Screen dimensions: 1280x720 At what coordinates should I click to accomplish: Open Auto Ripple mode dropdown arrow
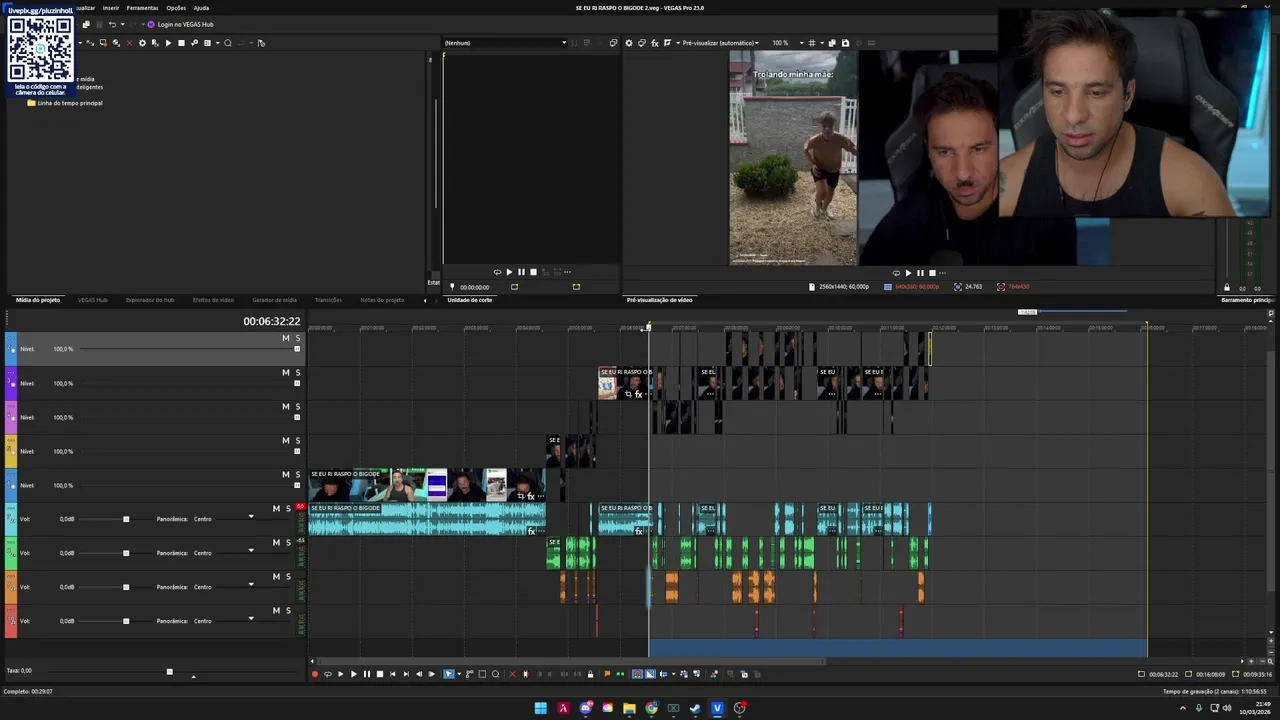[674, 674]
